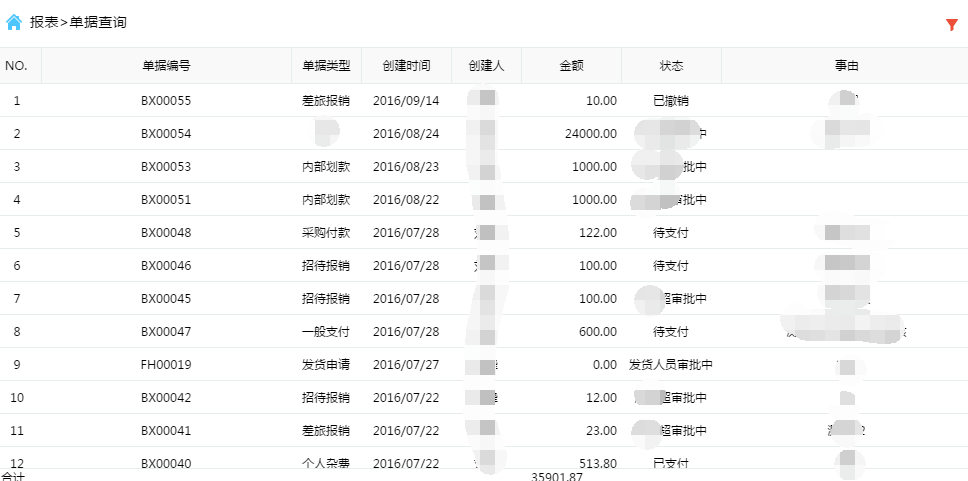The height and width of the screenshot is (481, 968).
Task: Select the BX00053 内部划款 record
Action: tap(166, 167)
